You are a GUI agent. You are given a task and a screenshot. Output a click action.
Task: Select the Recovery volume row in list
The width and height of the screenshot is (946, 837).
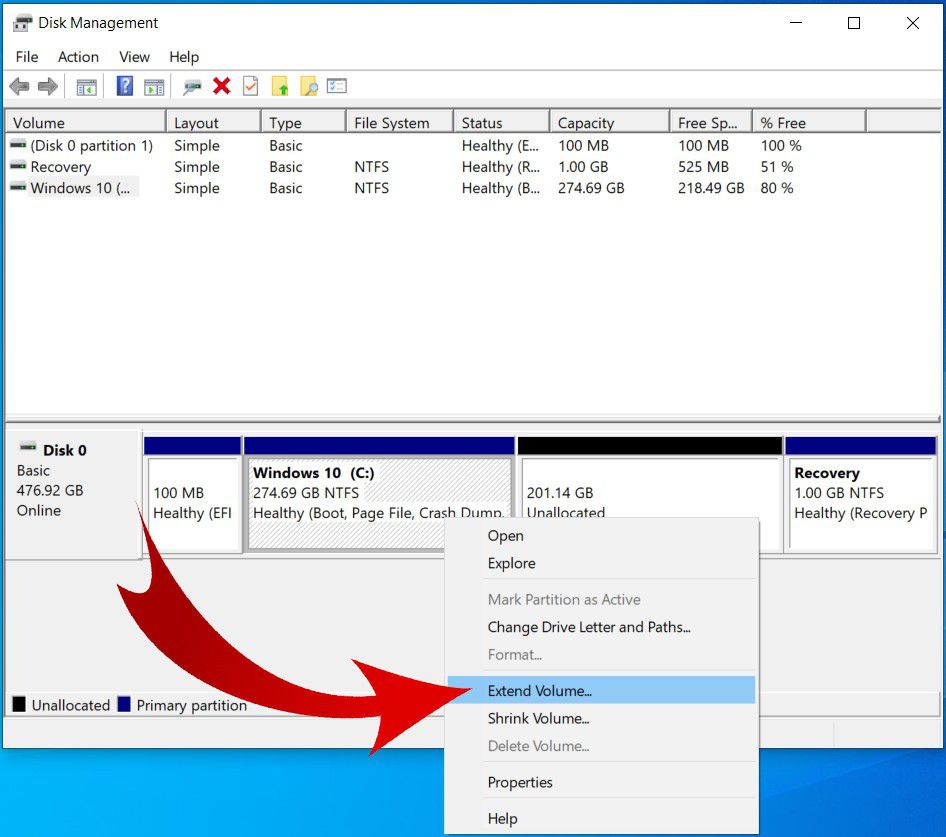pos(60,167)
